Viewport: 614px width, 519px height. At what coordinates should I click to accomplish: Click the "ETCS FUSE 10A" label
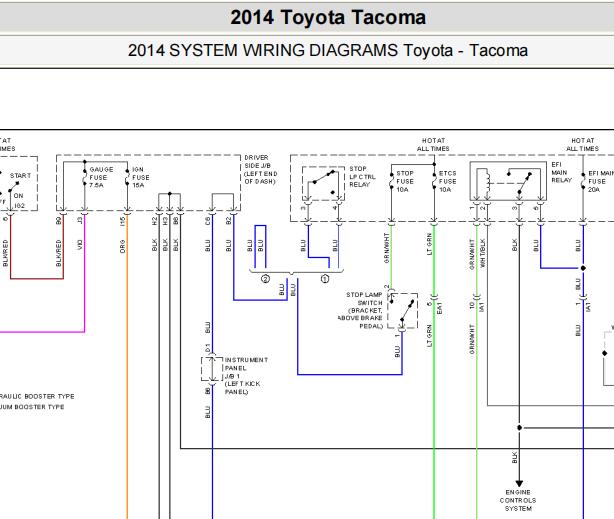pyautogui.click(x=447, y=181)
